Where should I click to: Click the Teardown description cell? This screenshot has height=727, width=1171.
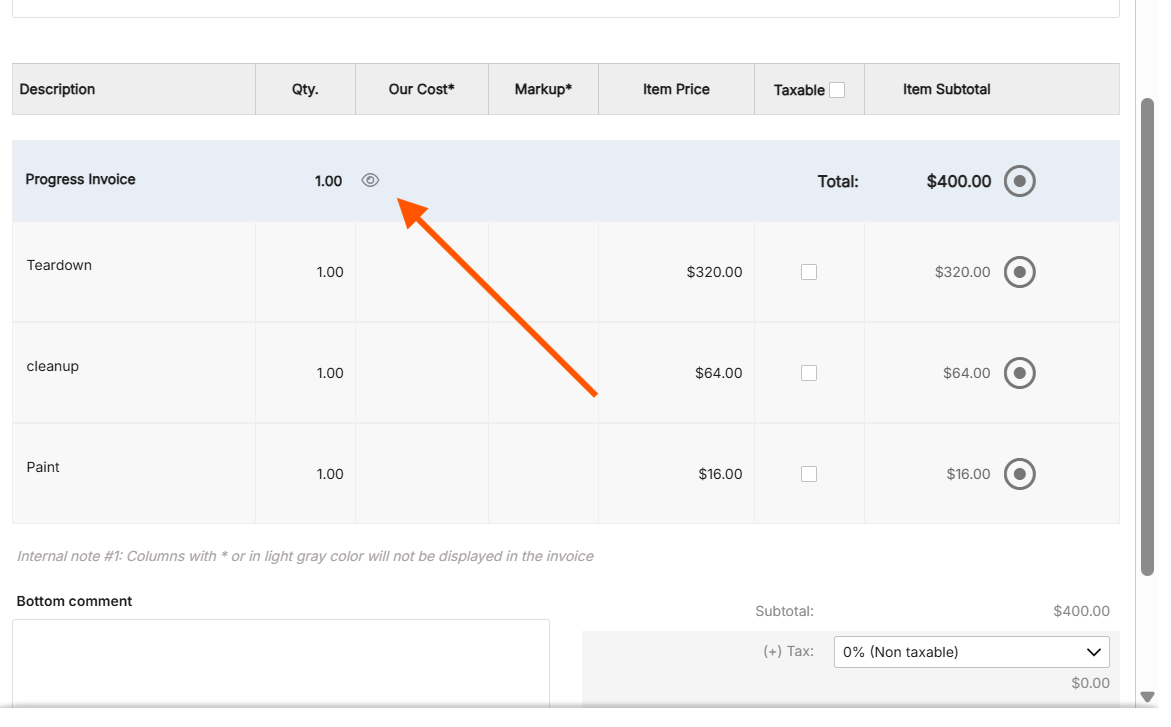click(60, 266)
